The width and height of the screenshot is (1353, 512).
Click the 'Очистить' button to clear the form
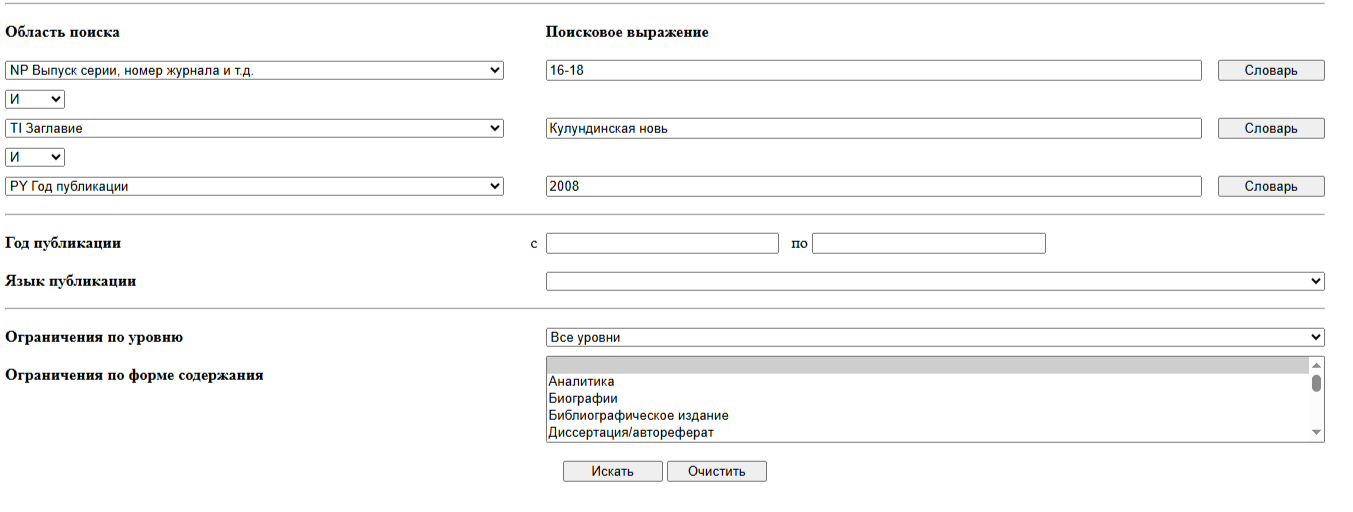click(716, 471)
